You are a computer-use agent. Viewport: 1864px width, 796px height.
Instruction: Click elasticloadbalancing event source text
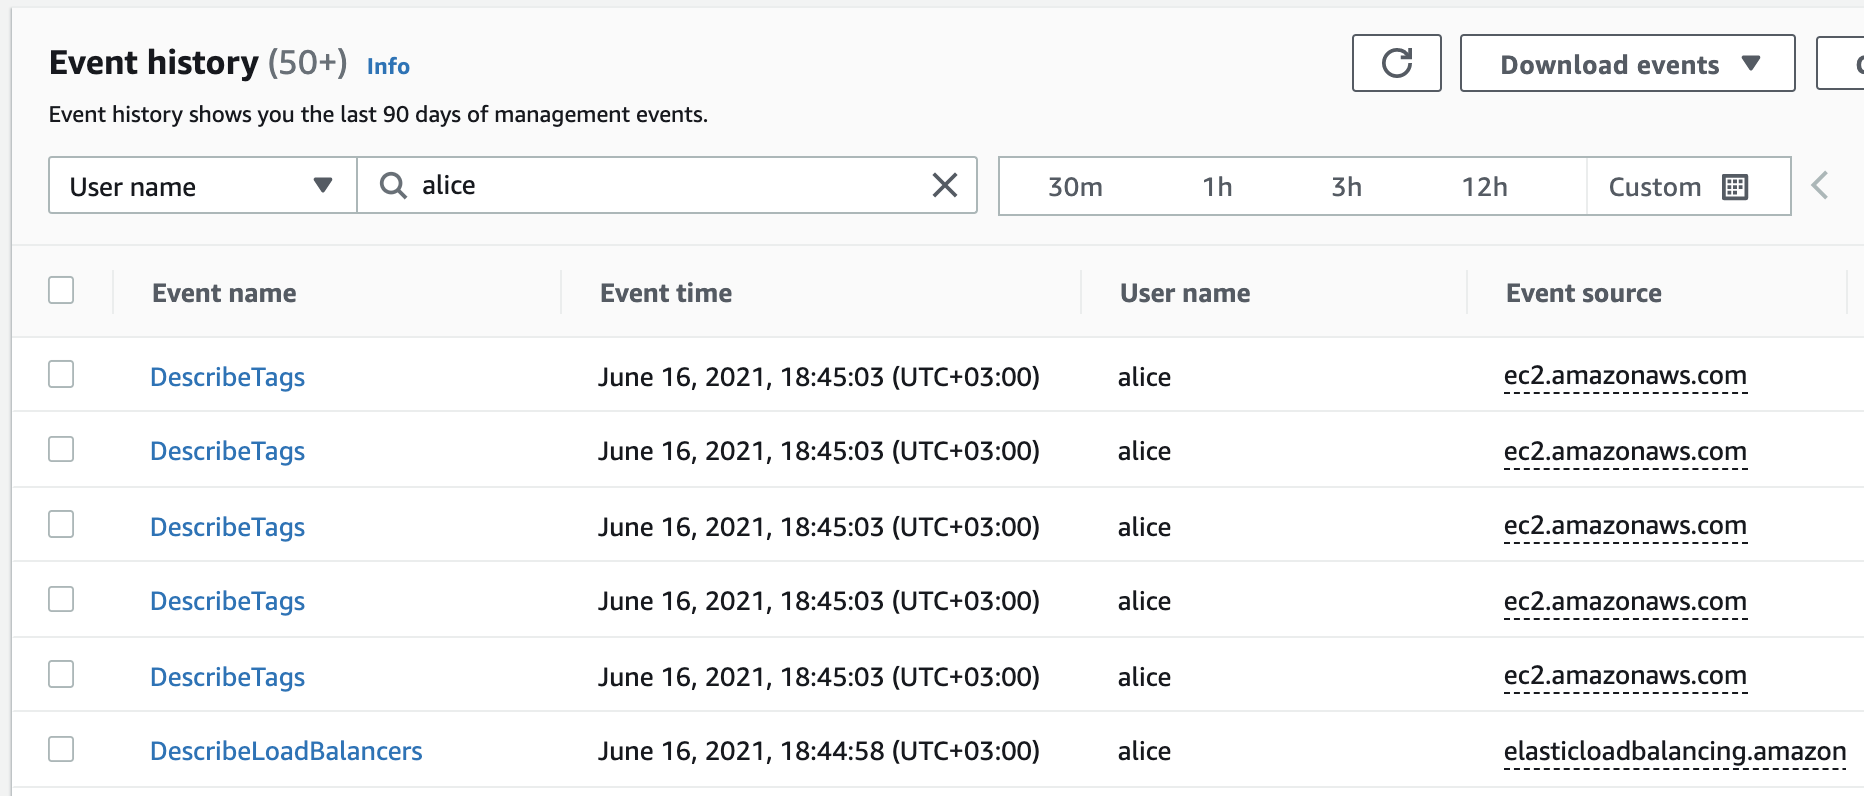point(1674,751)
